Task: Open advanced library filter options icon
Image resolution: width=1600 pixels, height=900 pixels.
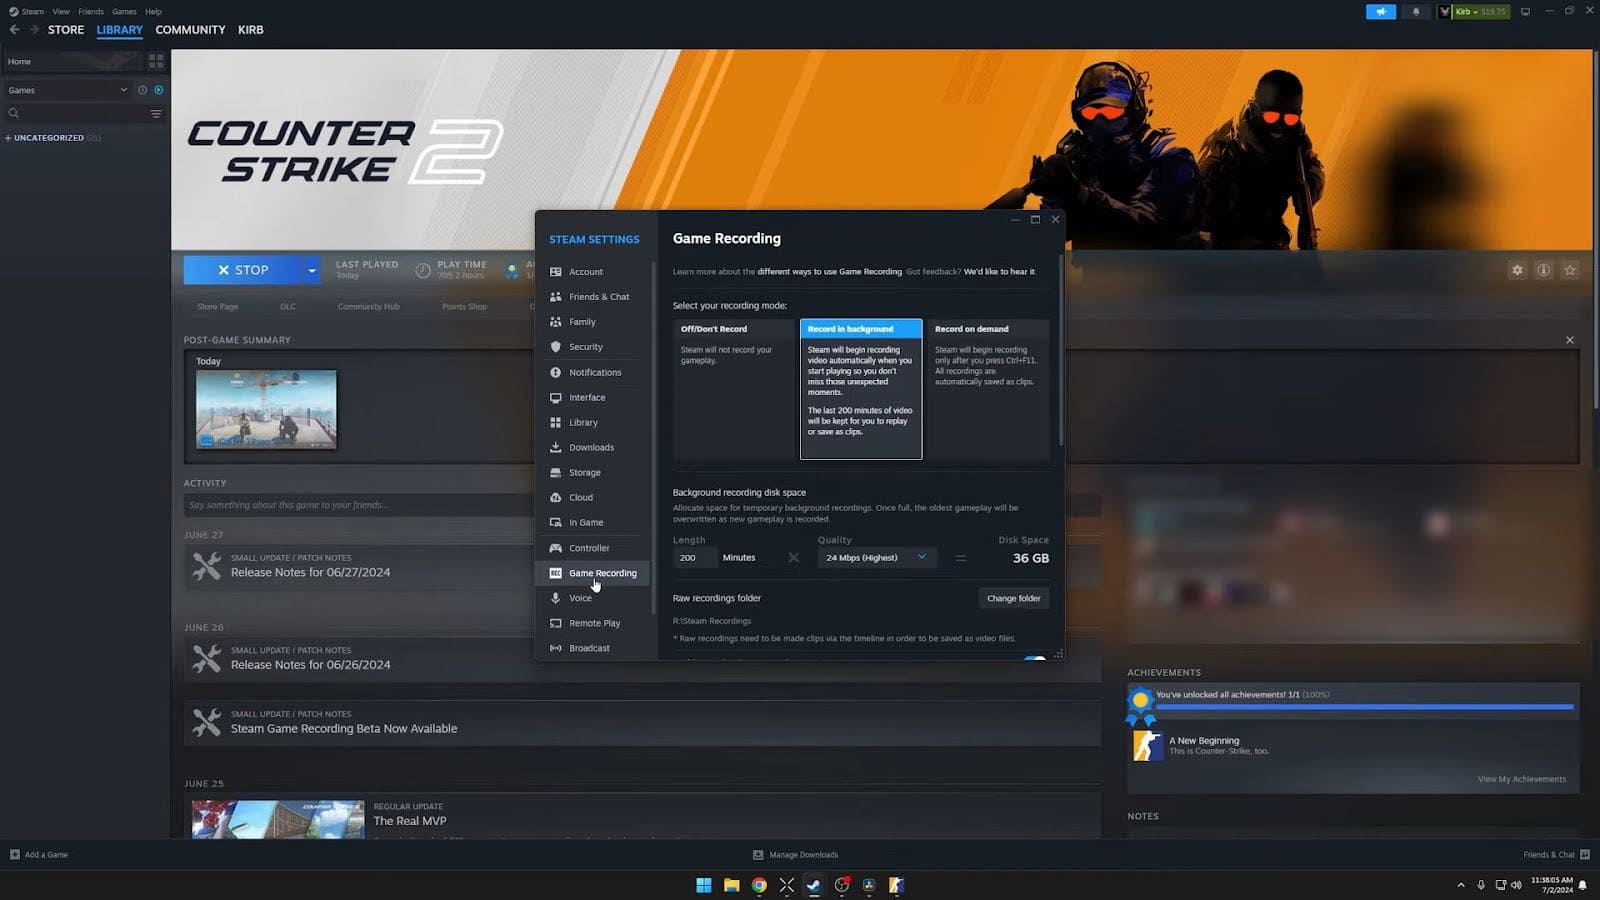Action: click(156, 114)
